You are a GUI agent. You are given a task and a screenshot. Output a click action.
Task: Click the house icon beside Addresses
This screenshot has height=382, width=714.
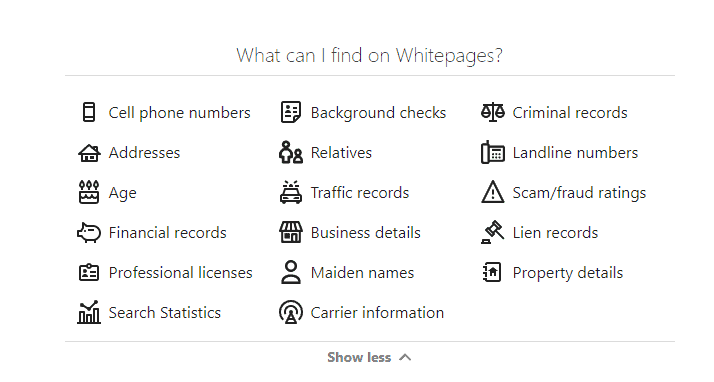tap(89, 153)
